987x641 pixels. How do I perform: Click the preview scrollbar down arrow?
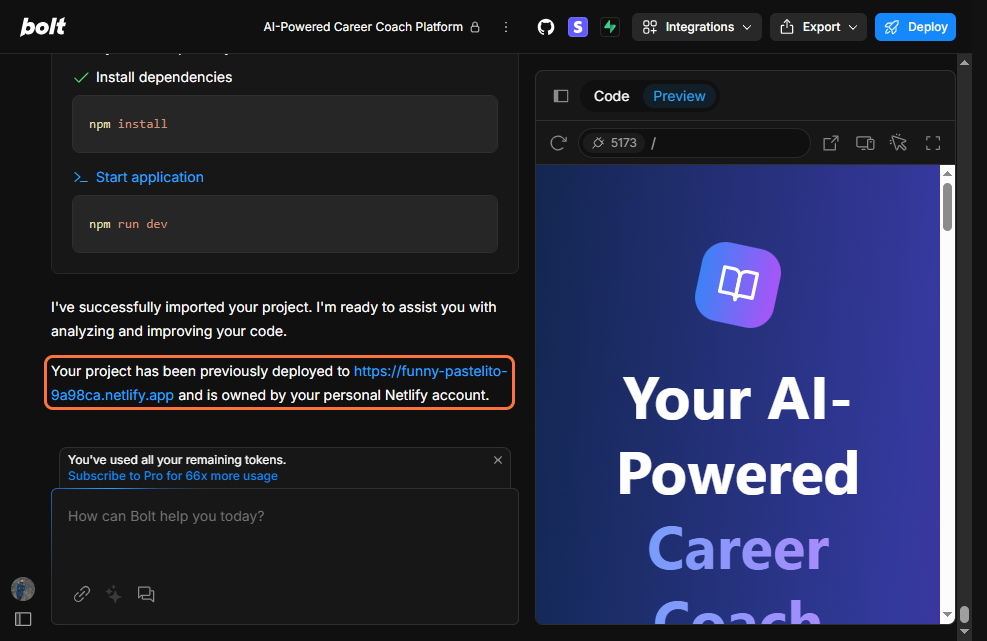pyautogui.click(x=947, y=615)
